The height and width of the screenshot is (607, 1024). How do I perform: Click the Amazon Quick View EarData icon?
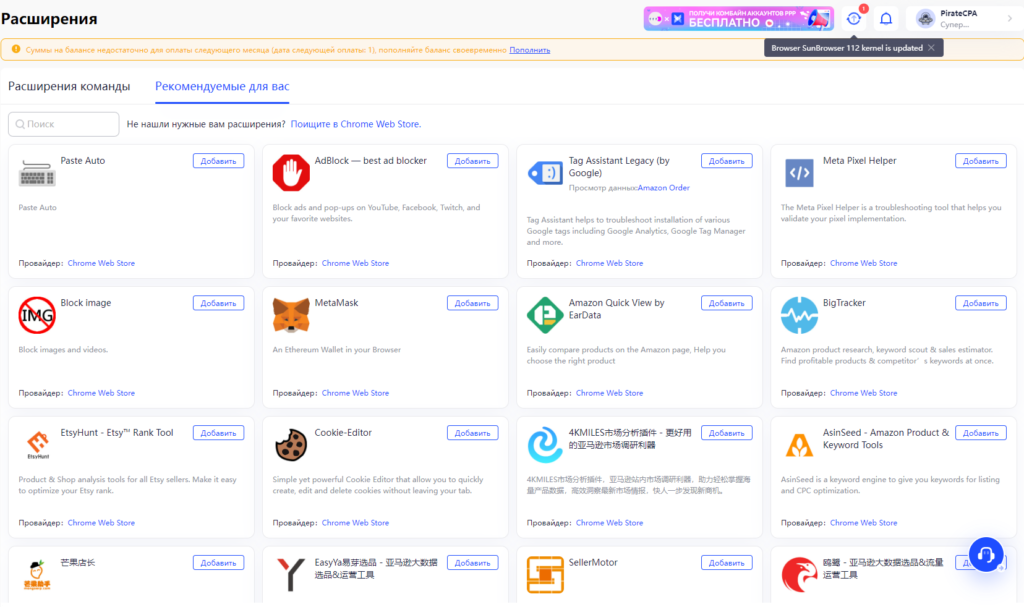click(545, 315)
